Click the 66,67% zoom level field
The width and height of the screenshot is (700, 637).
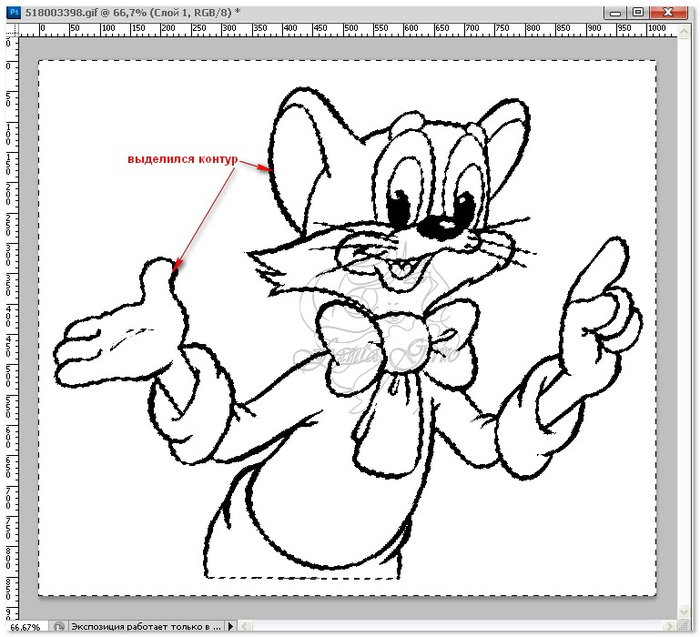26,627
